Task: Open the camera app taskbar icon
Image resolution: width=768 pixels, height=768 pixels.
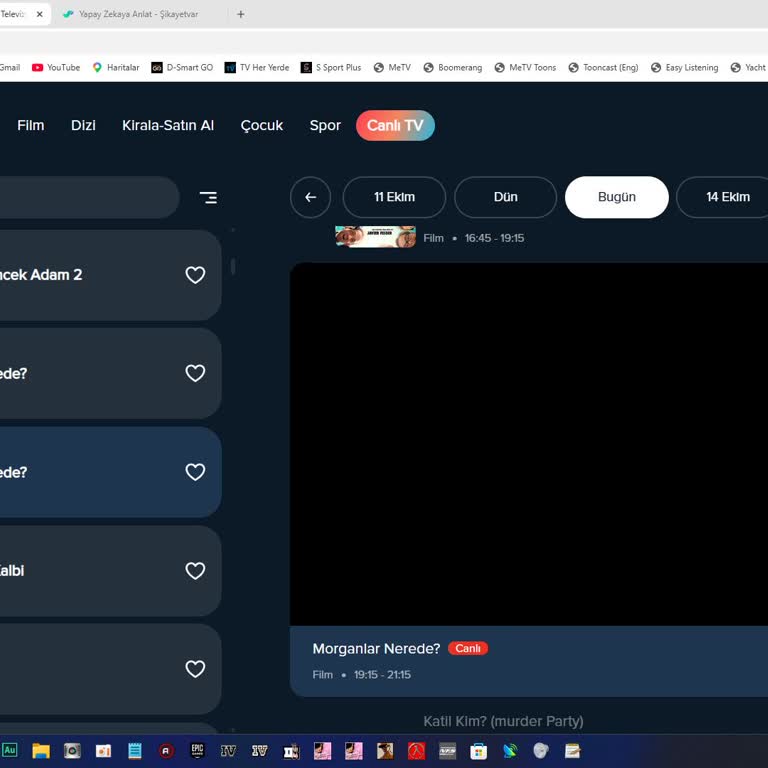Action: (72, 750)
